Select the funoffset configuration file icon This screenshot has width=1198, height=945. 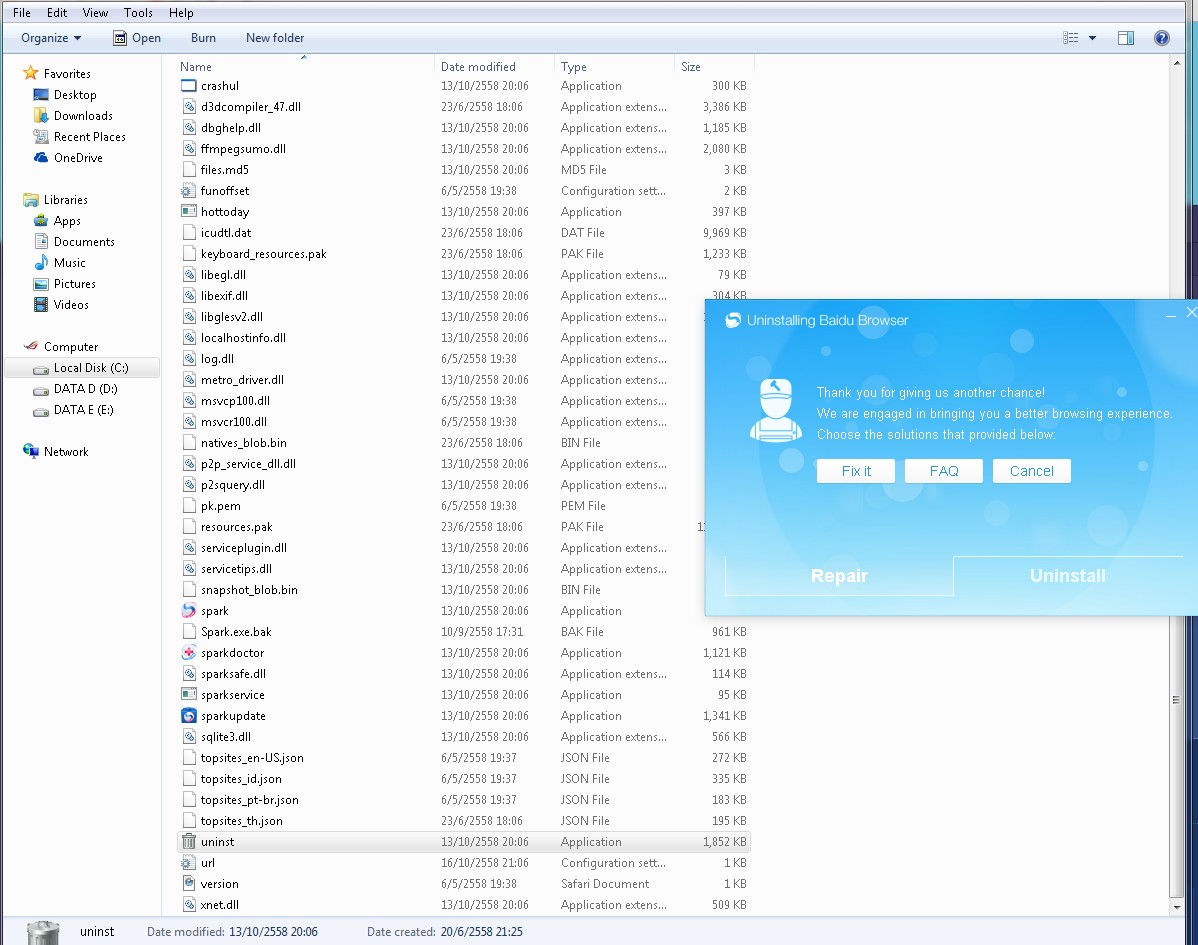[189, 191]
